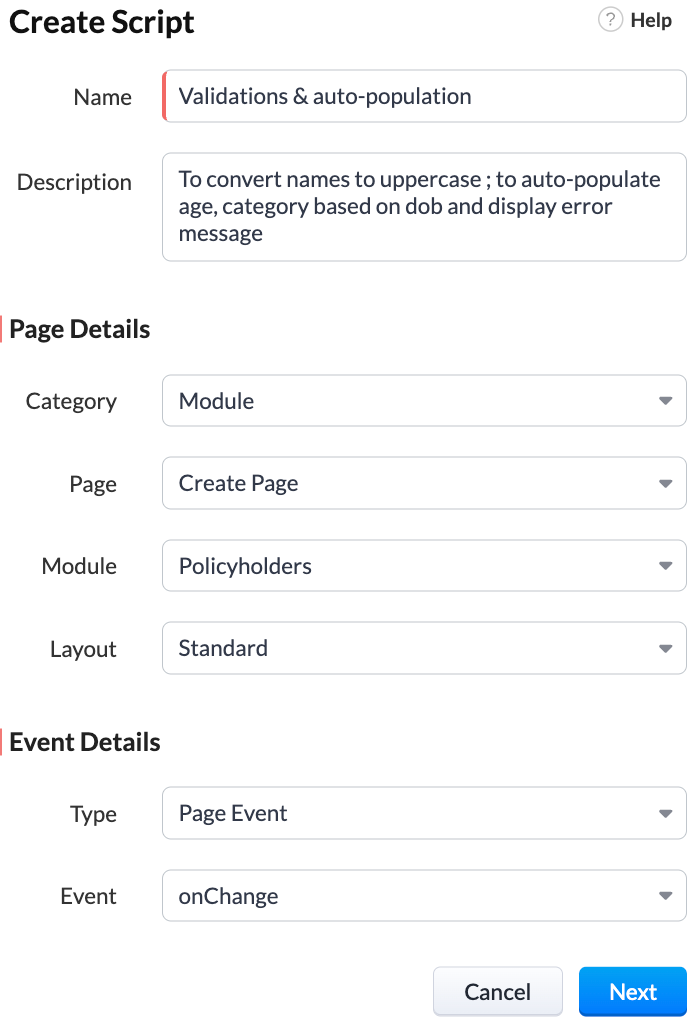Click the chevron on the Event field
The width and height of the screenshot is (692, 1030).
tap(666, 895)
